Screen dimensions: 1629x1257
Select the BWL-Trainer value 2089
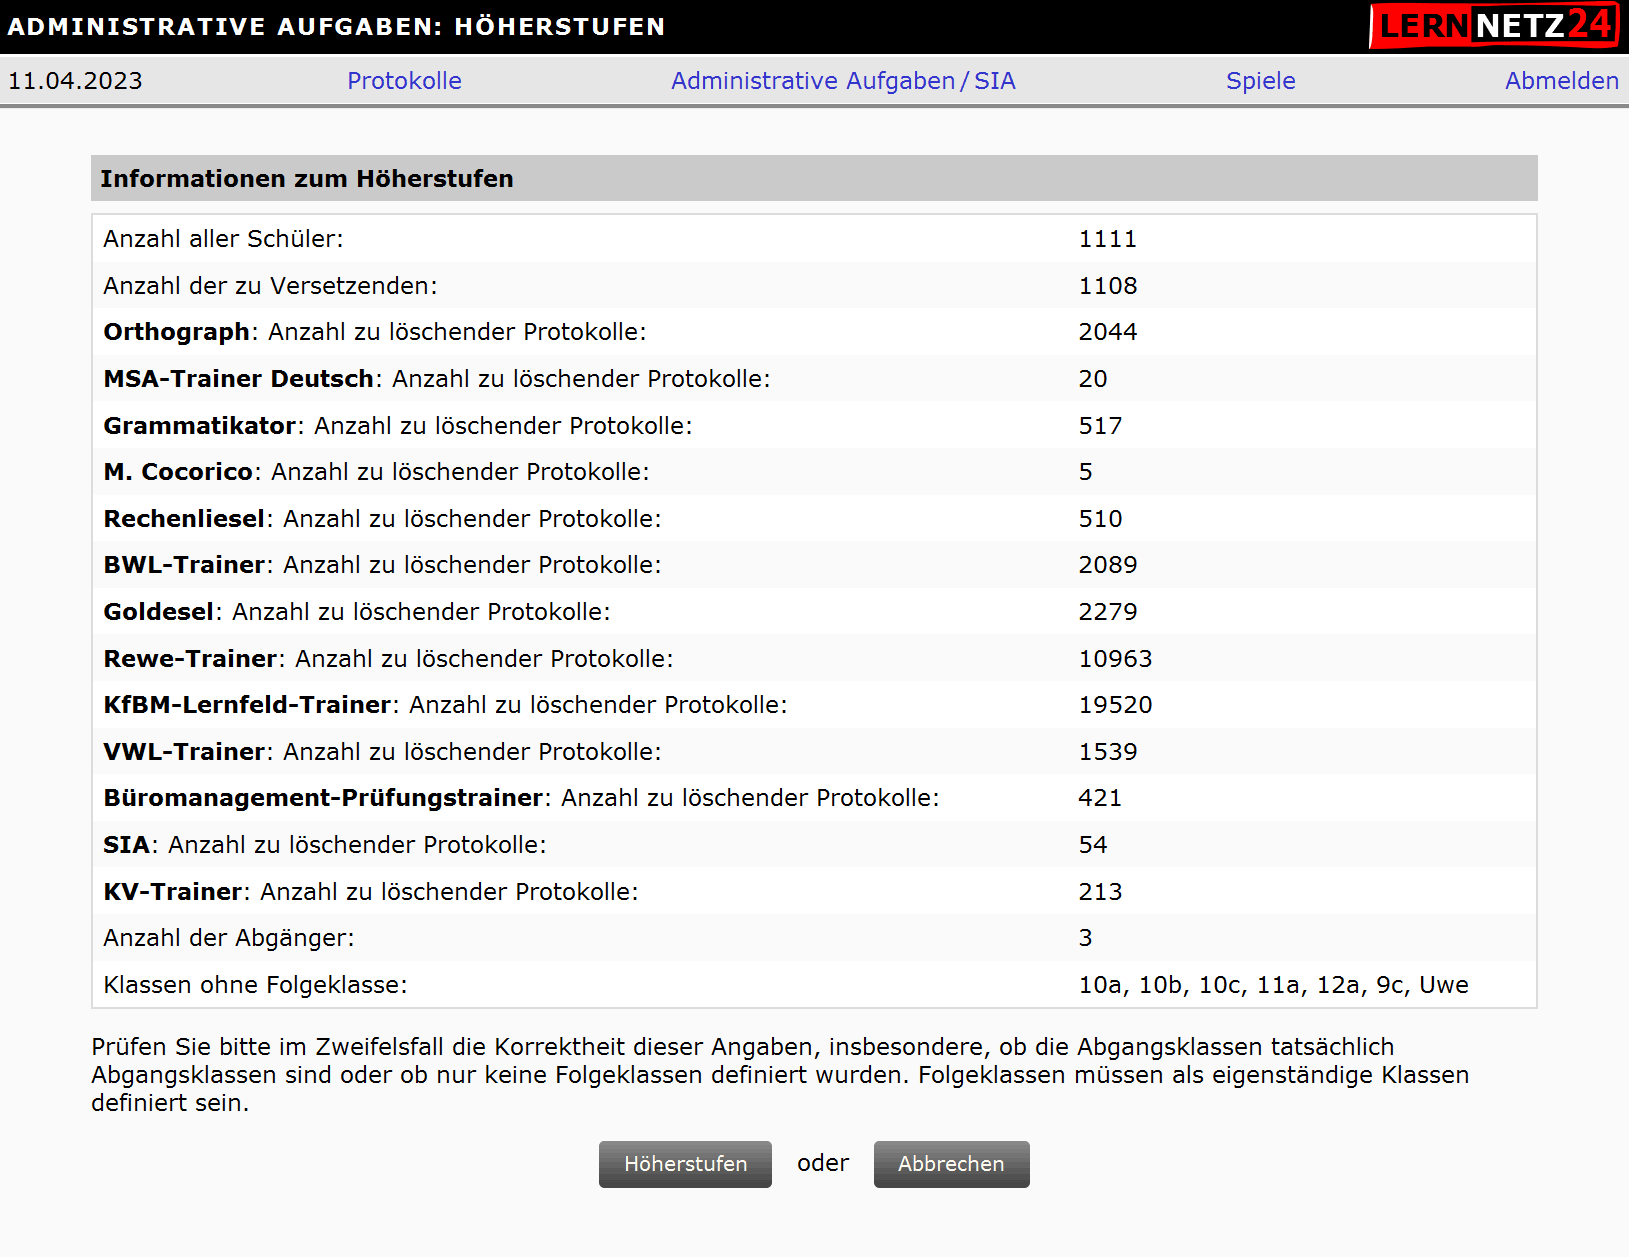(1107, 565)
